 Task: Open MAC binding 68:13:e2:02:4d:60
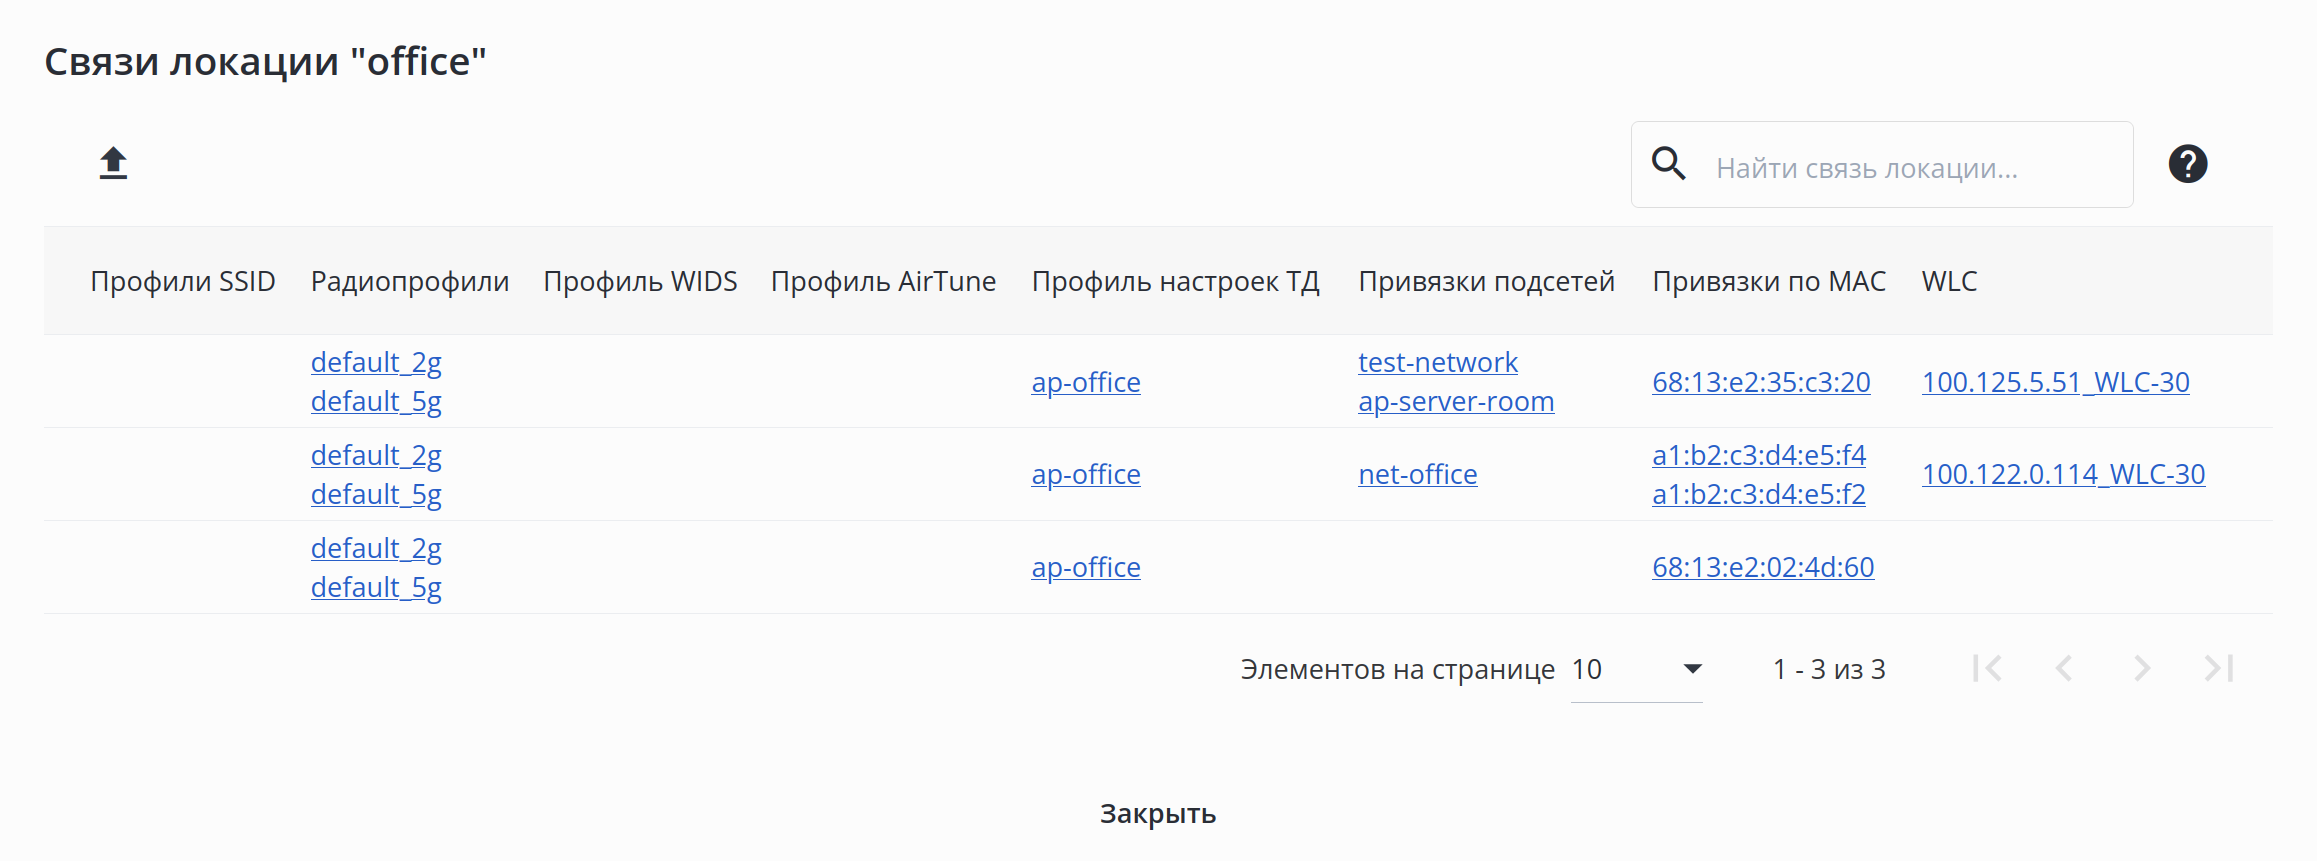point(1762,567)
